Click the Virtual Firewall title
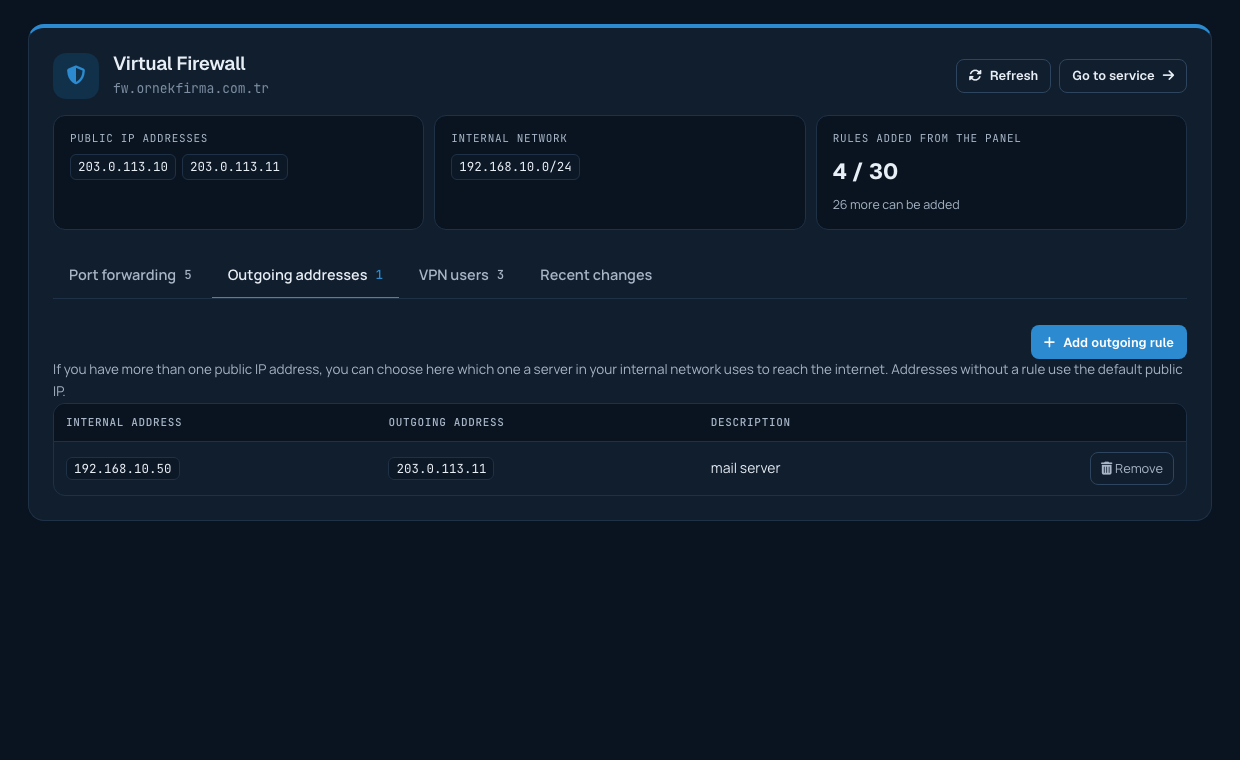Screen dimensions: 1240x760 click(179, 63)
